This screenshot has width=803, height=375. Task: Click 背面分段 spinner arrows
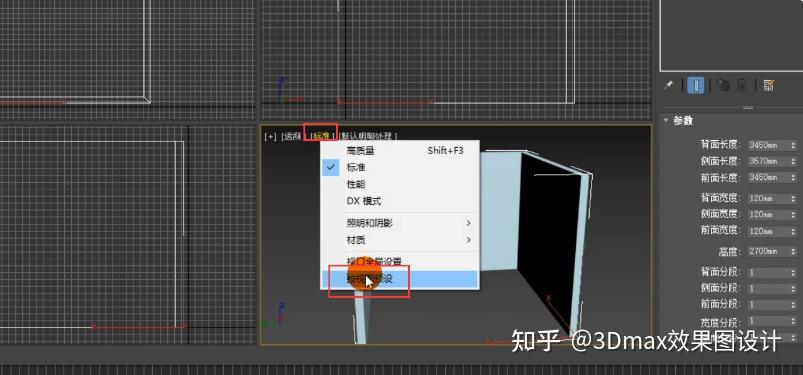click(793, 272)
